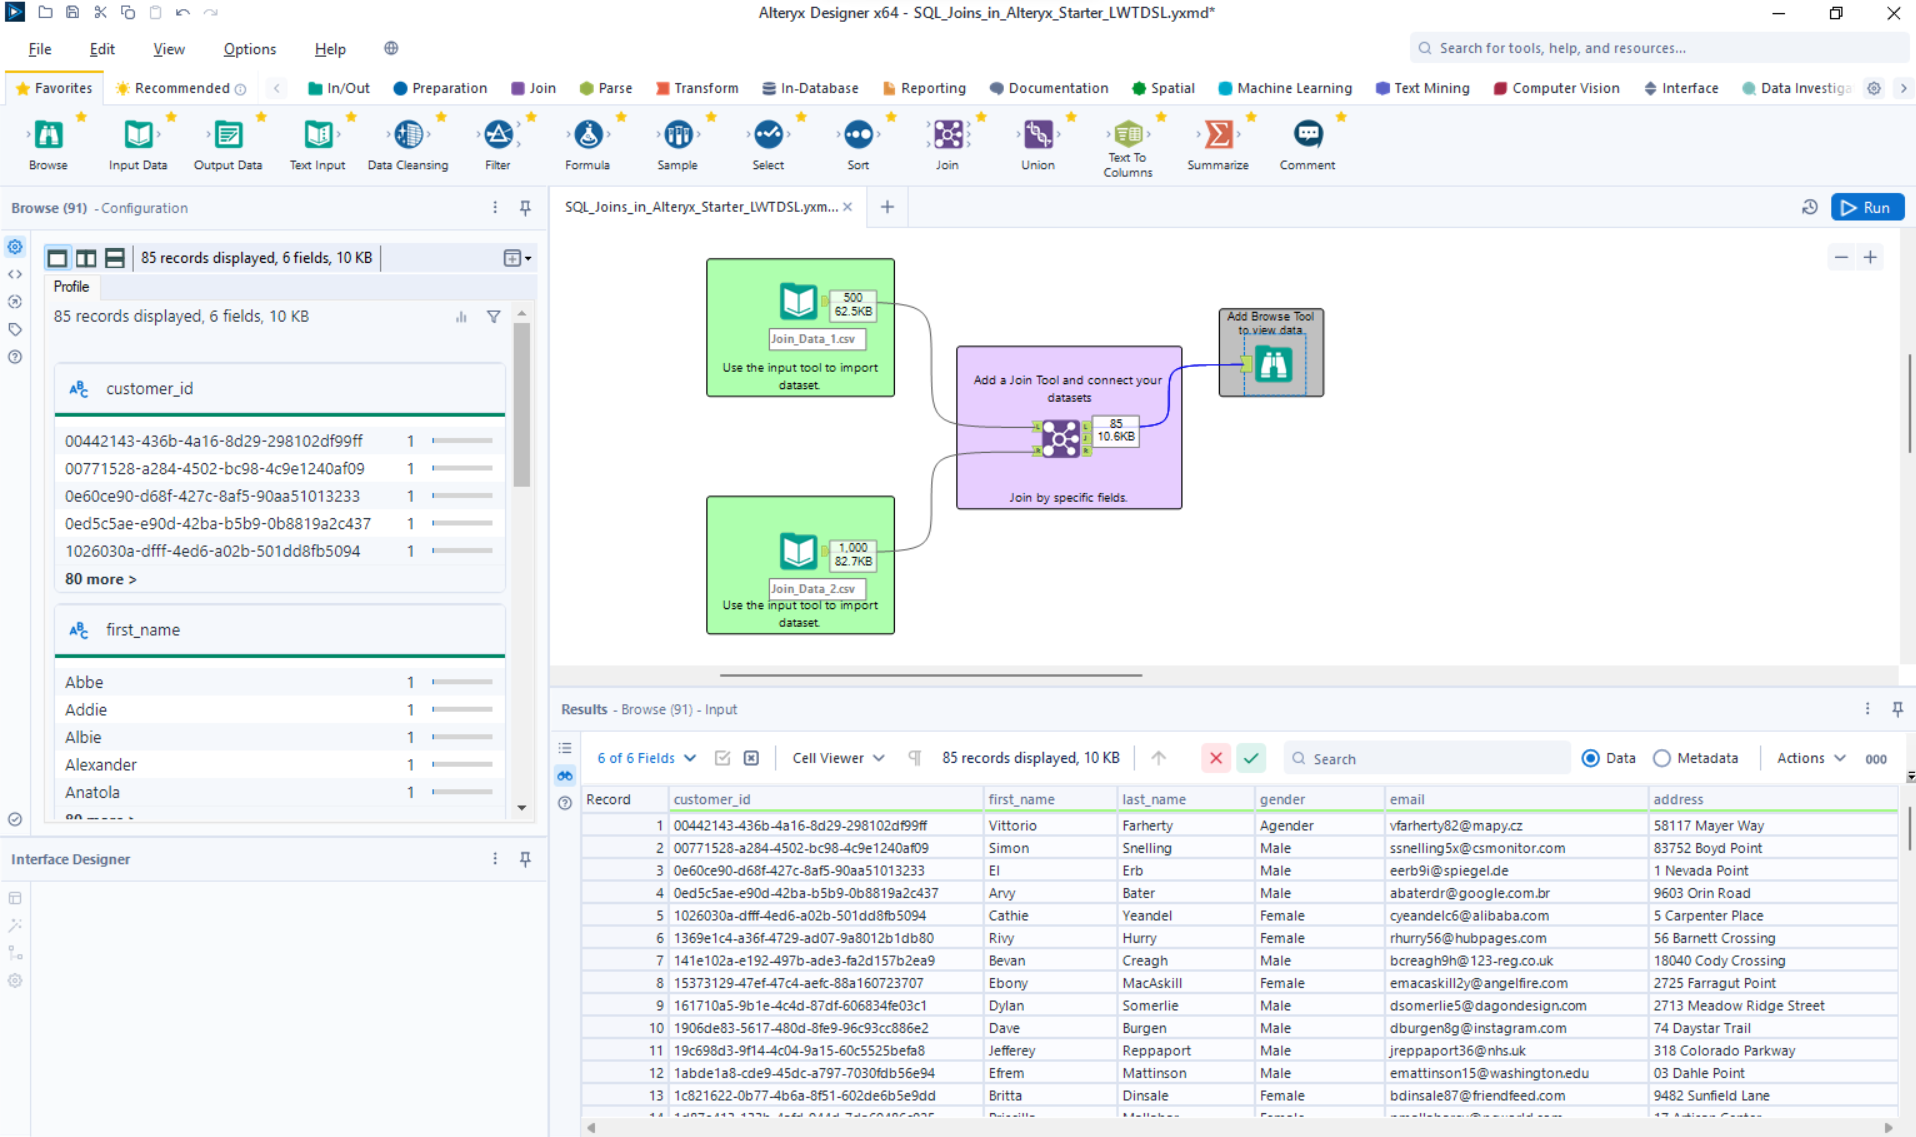Screen dimensions: 1916x1137
Task: Select the Union tool icon
Action: point(1037,135)
